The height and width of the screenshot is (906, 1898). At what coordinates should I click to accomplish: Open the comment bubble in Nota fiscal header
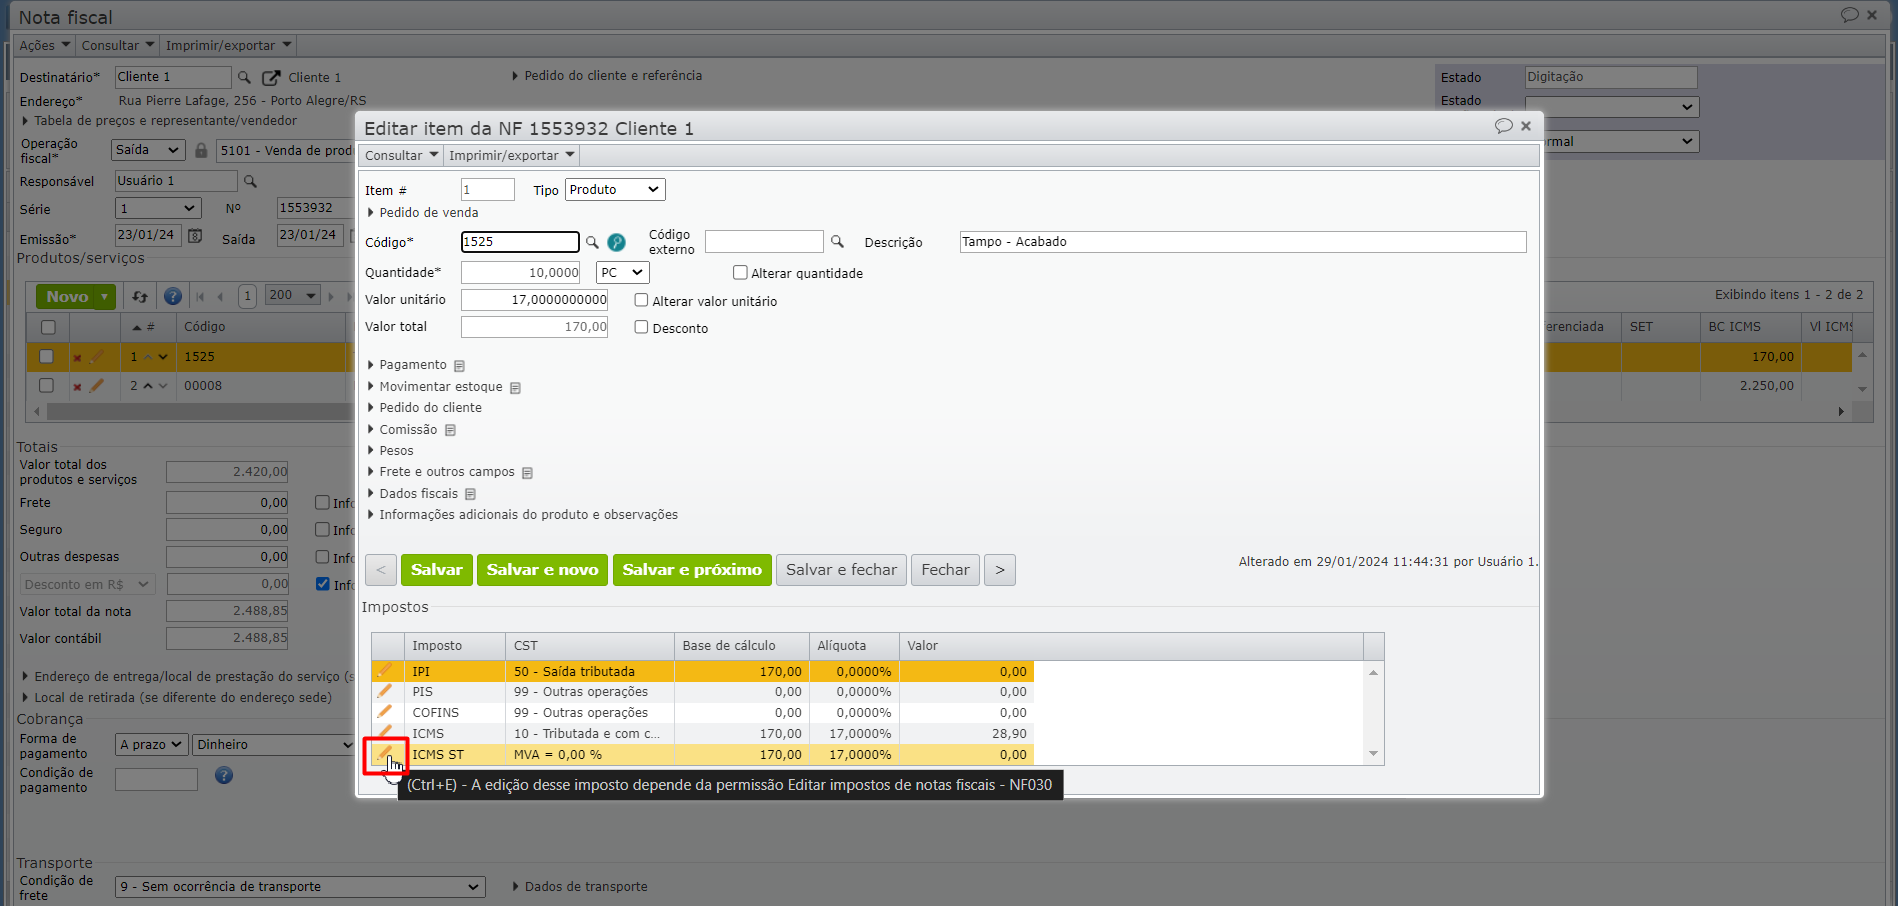pos(1850,15)
